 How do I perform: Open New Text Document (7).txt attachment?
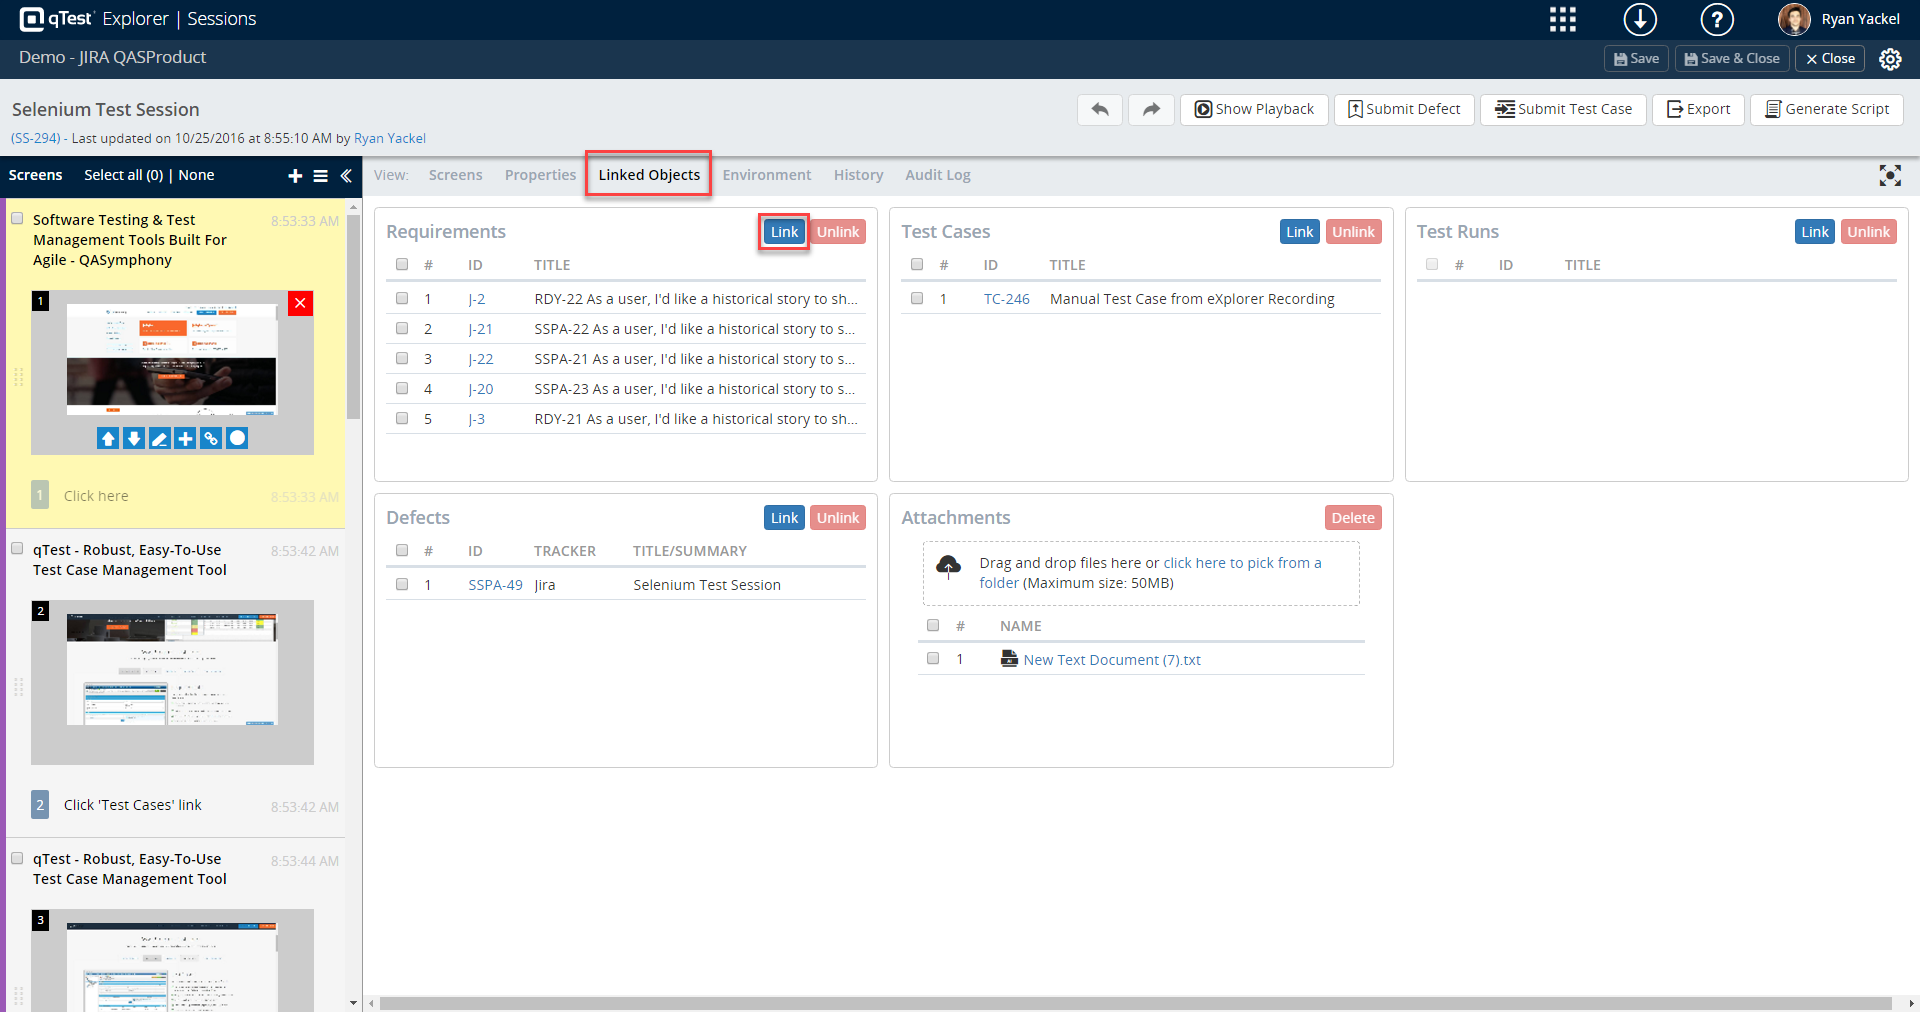pyautogui.click(x=1111, y=660)
